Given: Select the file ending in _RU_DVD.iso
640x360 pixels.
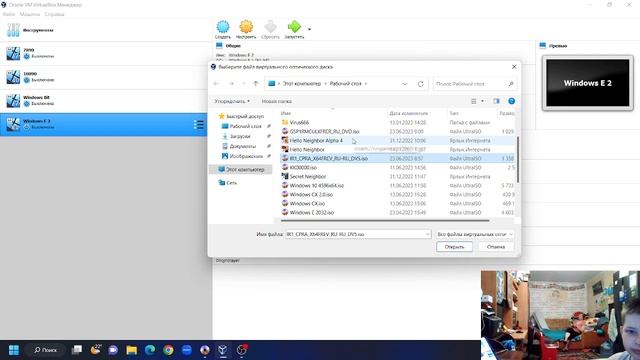Looking at the screenshot, I should coord(321,131).
